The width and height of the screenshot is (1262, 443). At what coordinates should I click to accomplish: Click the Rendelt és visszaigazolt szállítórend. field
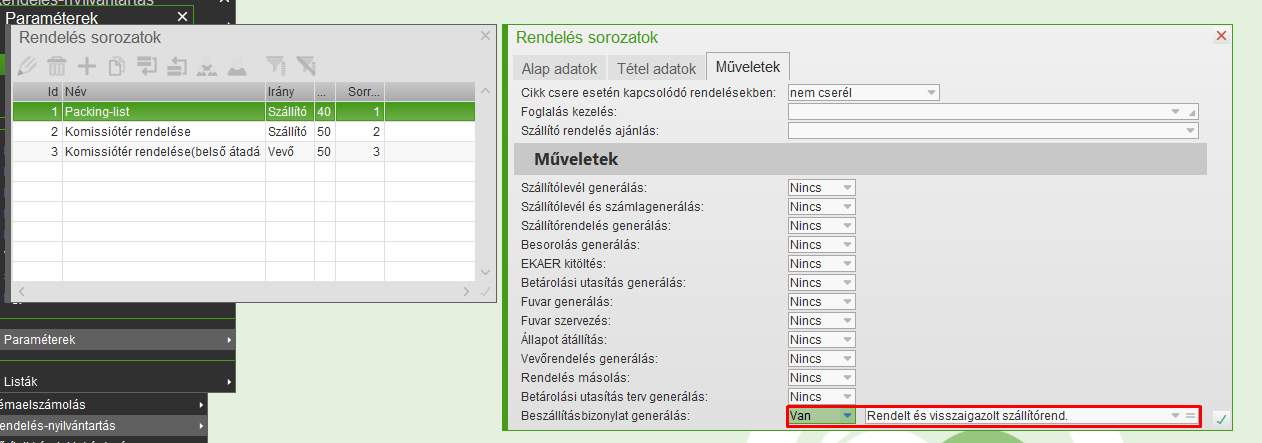click(x=1015, y=415)
